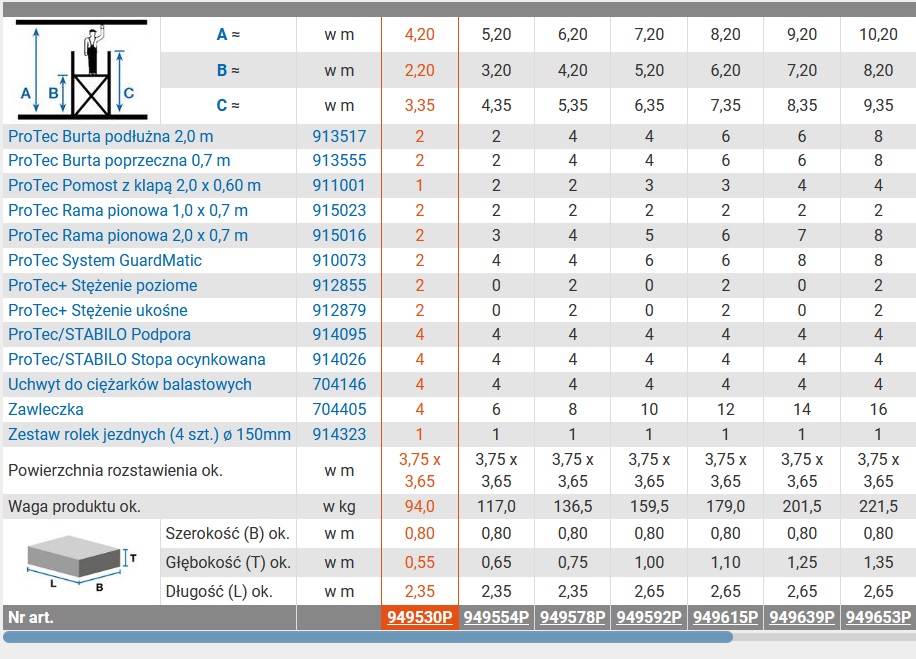
Task: Open article number 949592P
Action: pyautogui.click(x=649, y=618)
